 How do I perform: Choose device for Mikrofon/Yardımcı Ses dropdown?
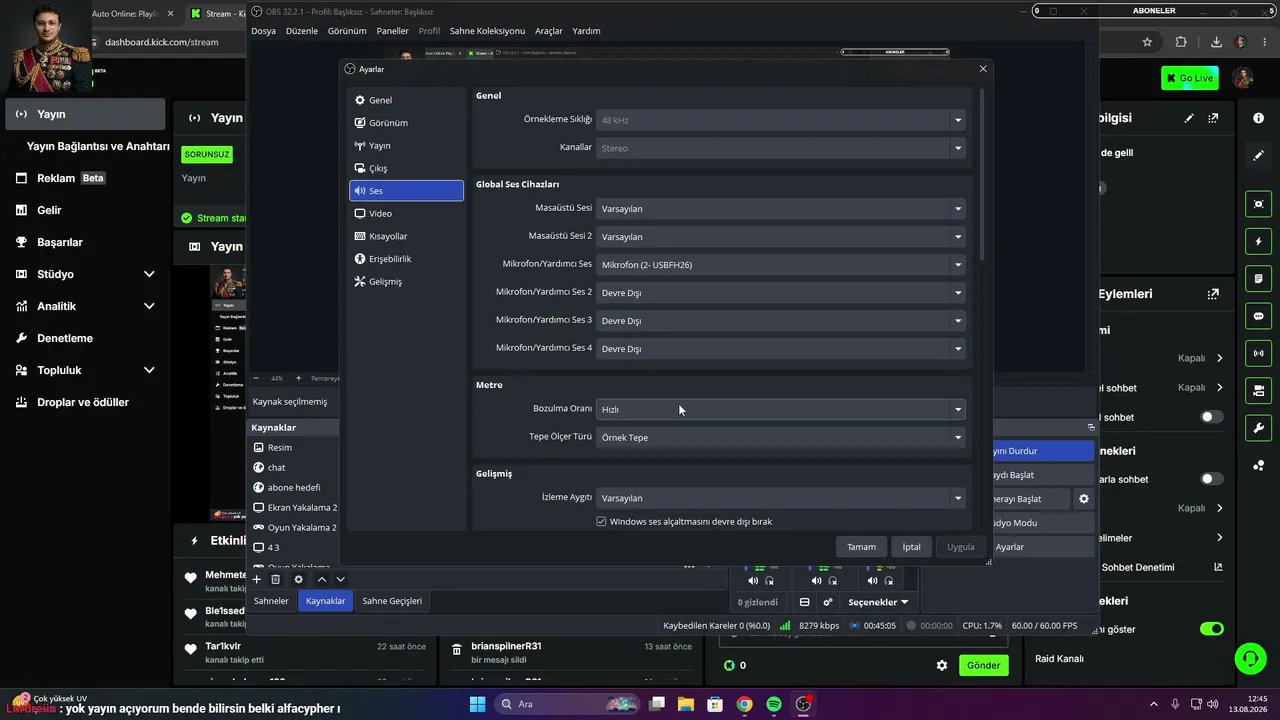(781, 265)
